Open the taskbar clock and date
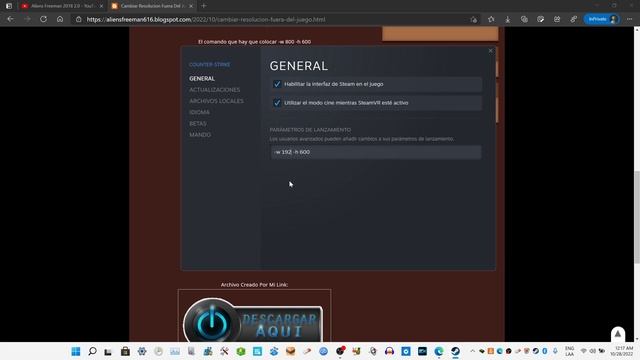 (x=622, y=351)
